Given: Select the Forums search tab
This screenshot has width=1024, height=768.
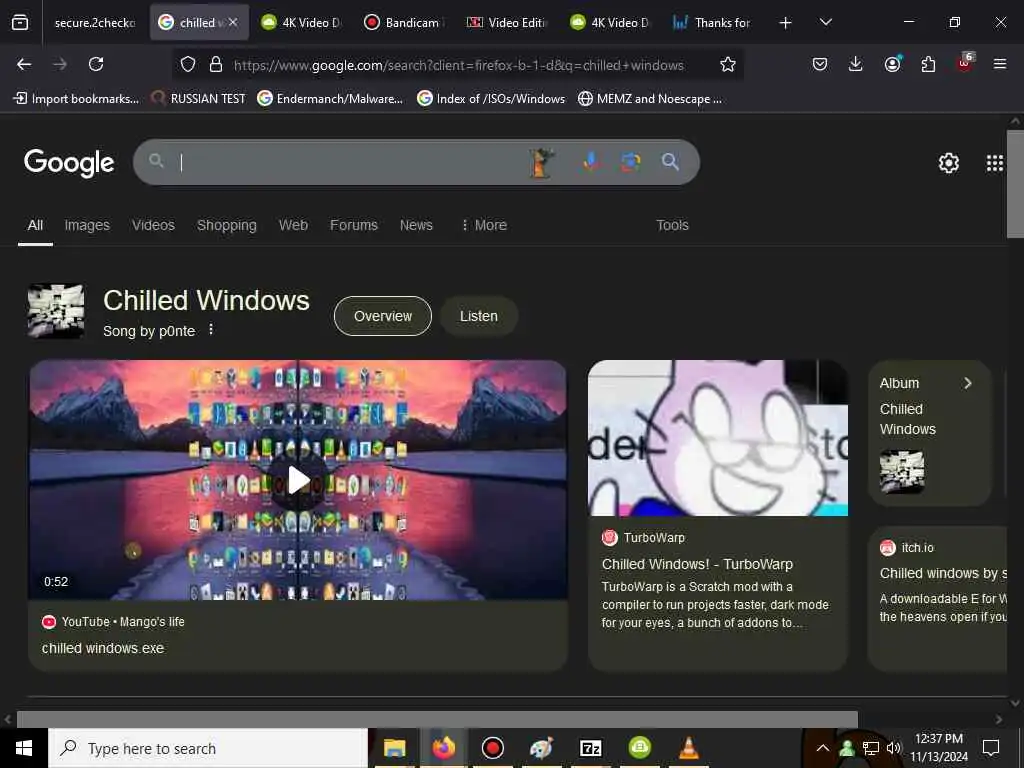Looking at the screenshot, I should pyautogui.click(x=353, y=225).
